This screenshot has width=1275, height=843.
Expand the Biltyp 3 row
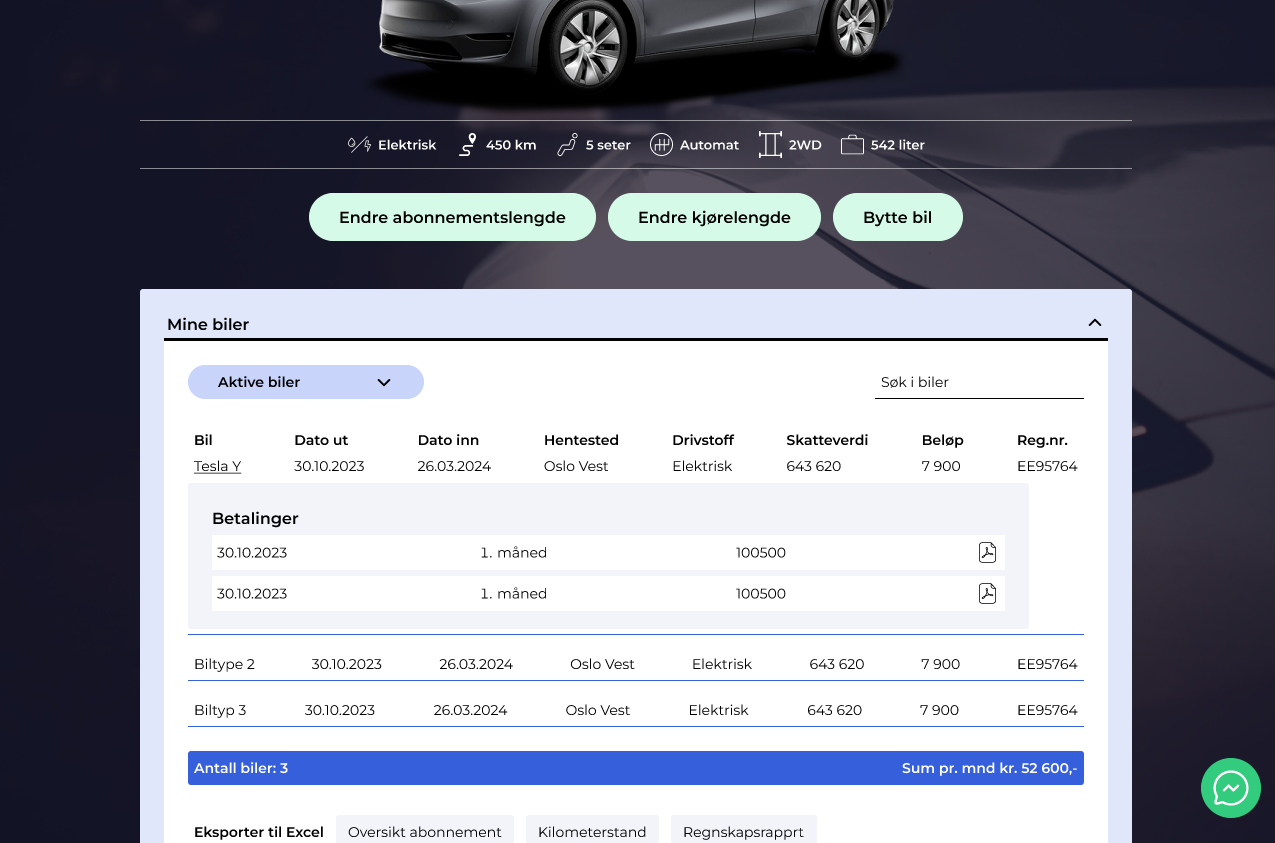(x=636, y=710)
